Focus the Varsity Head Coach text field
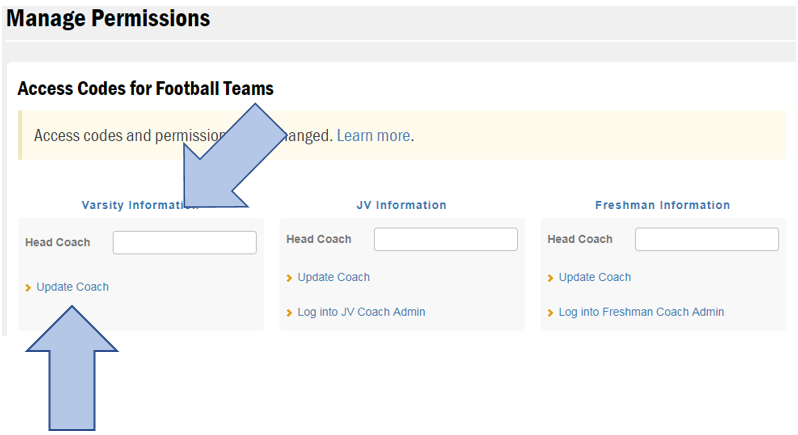The image size is (798, 435). click(x=184, y=242)
